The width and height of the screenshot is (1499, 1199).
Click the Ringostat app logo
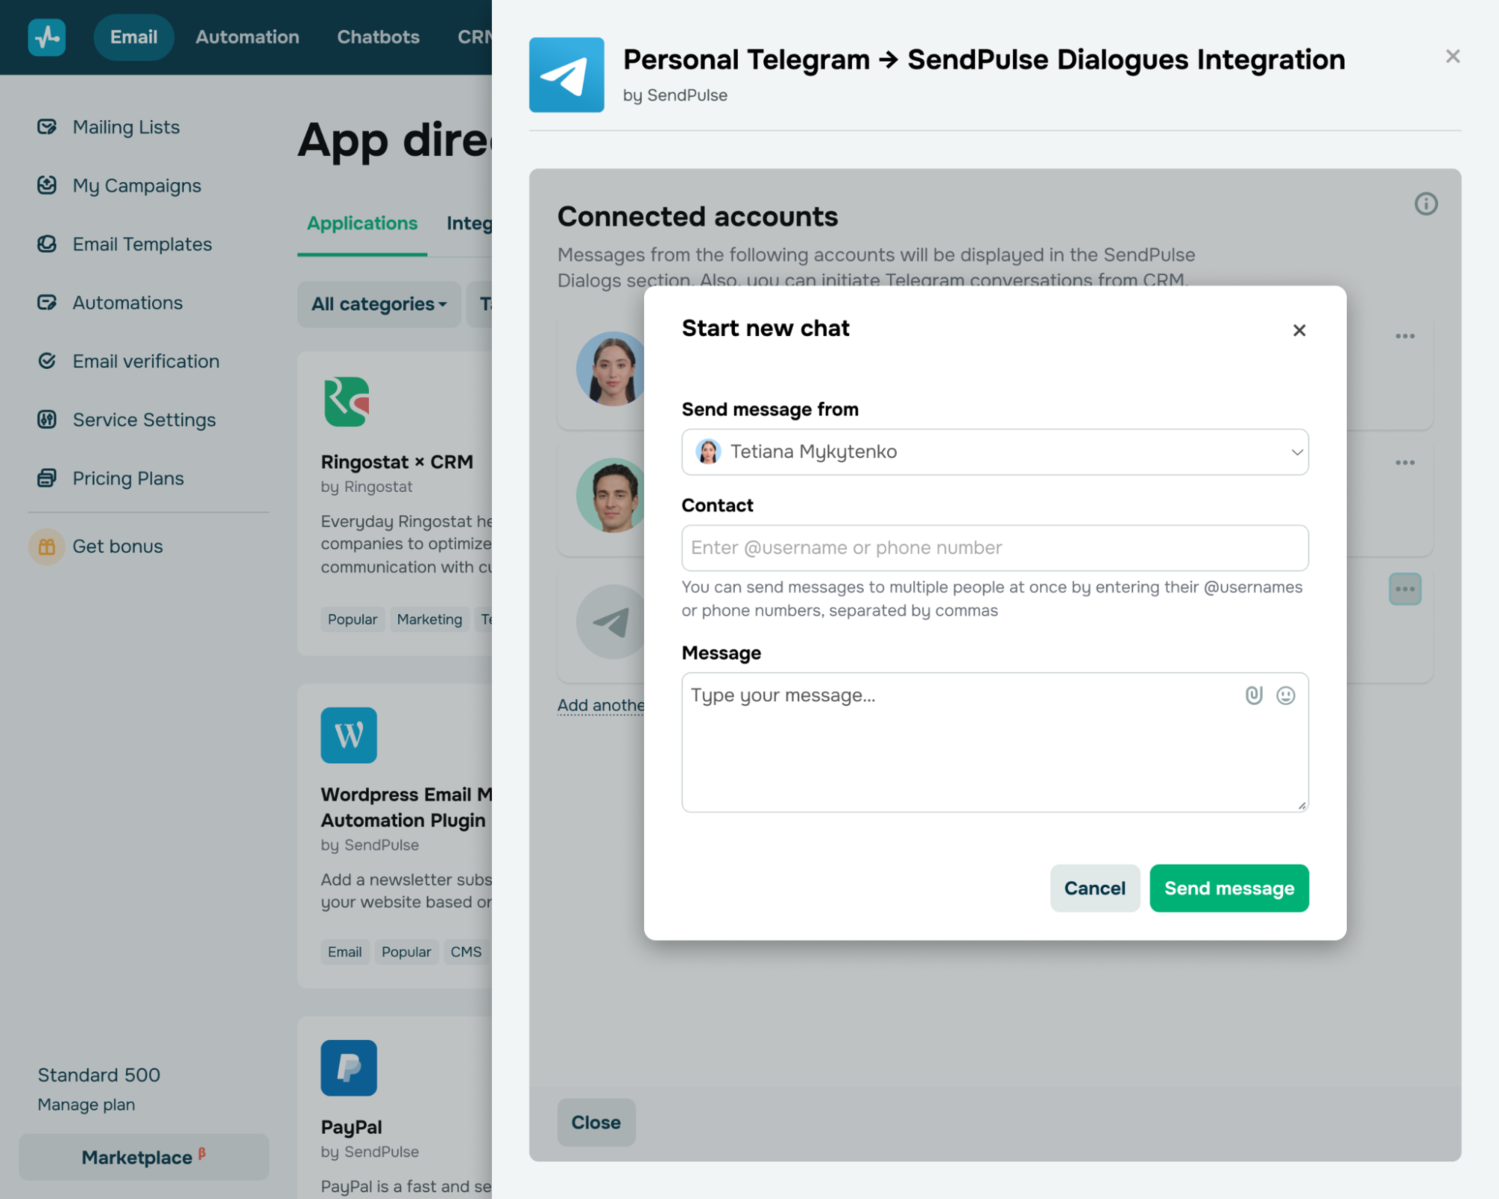[x=347, y=402]
